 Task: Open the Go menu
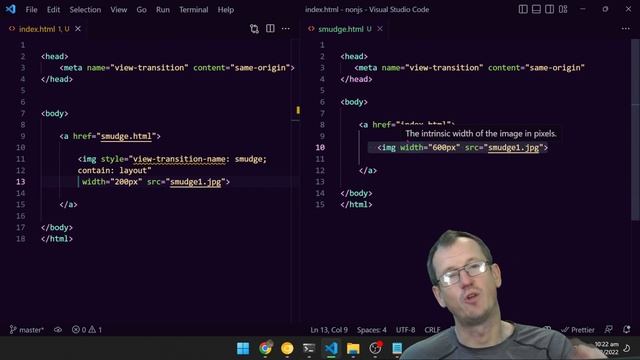pos(141,9)
